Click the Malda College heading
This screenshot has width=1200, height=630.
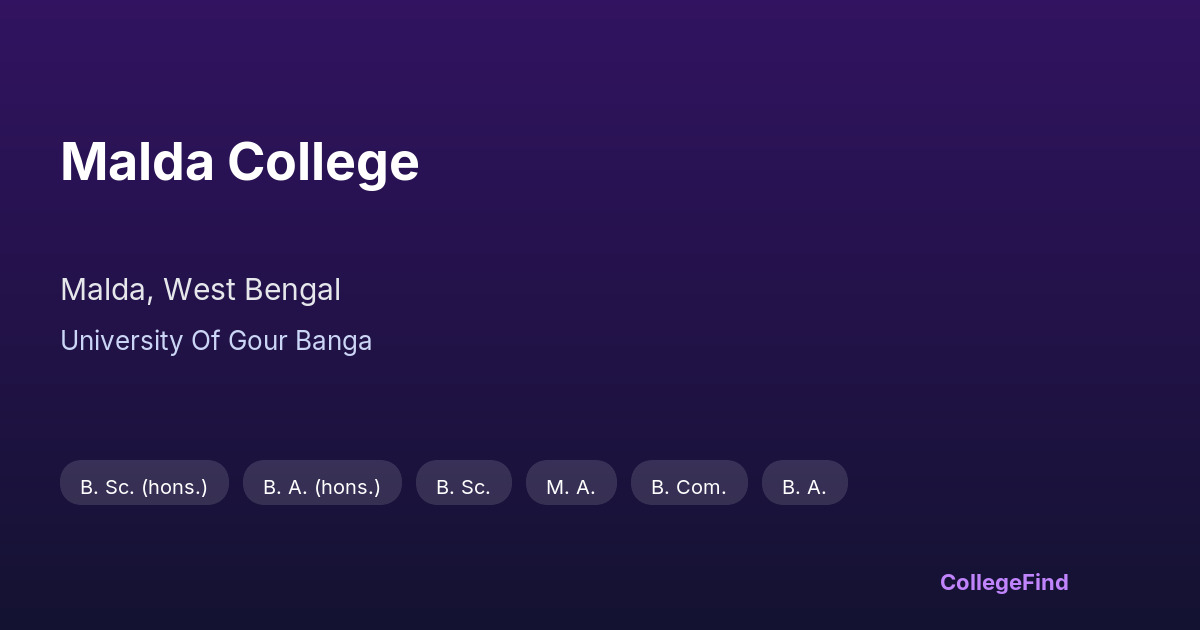coord(239,162)
